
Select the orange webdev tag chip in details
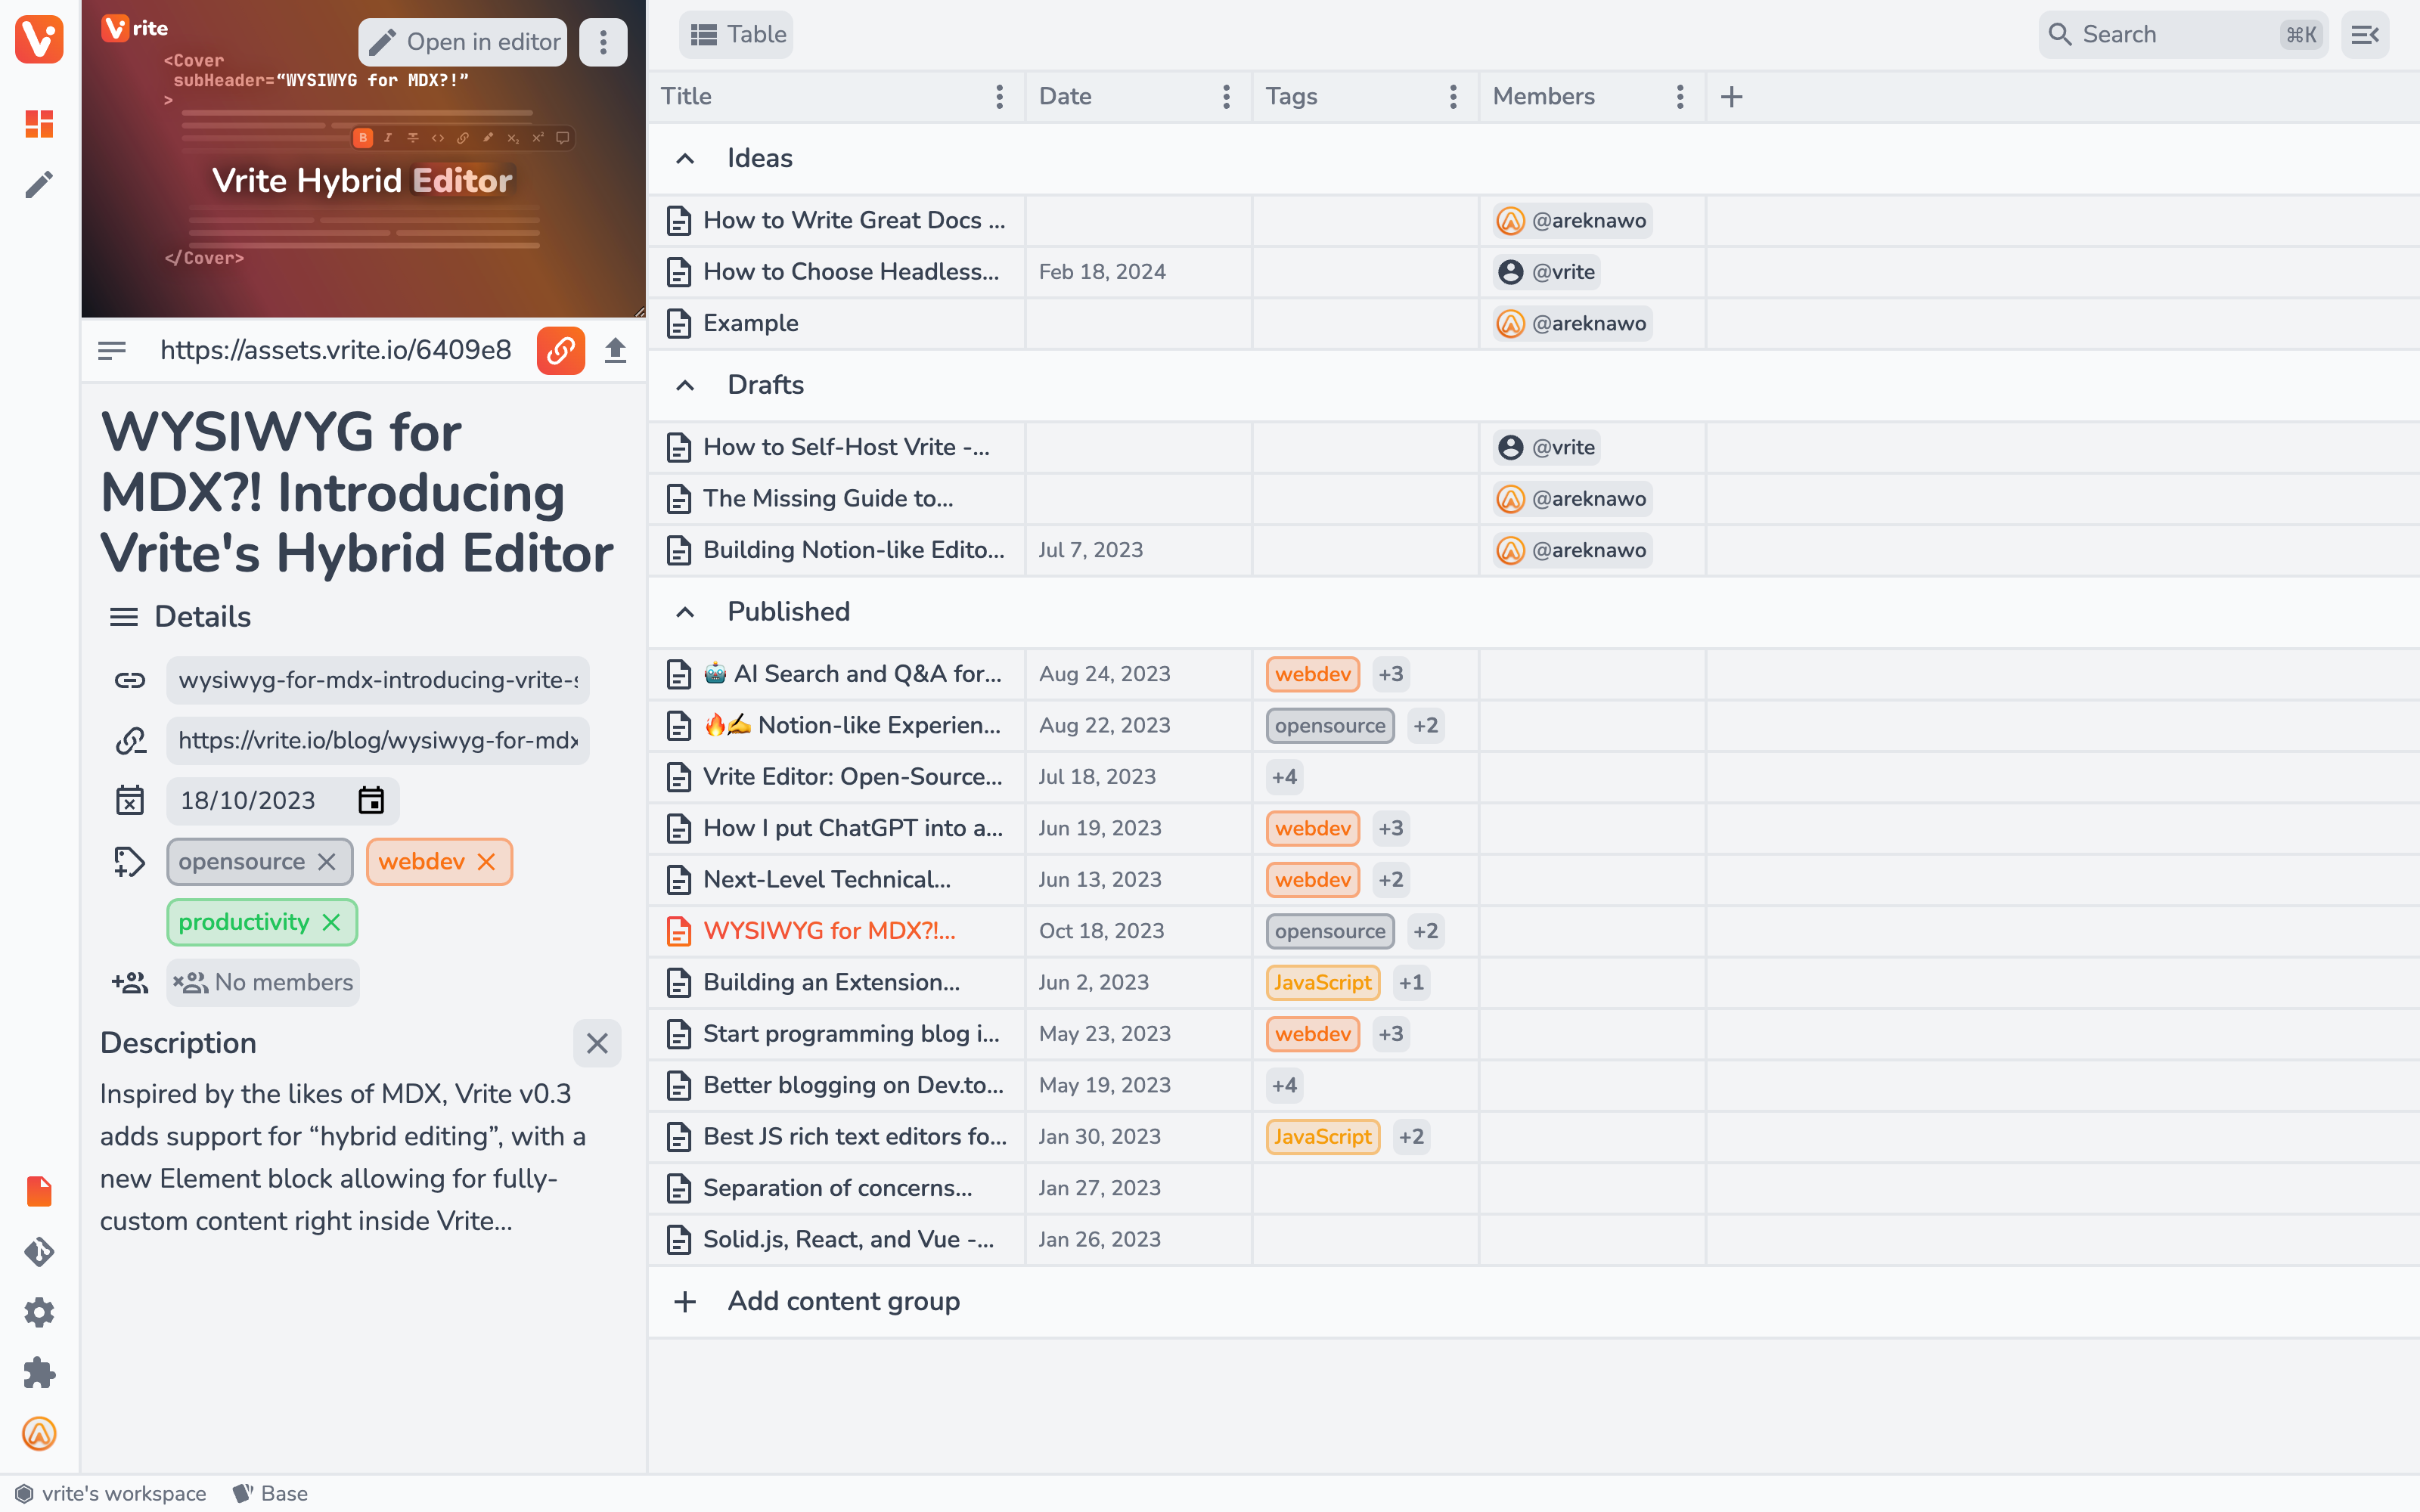pyautogui.click(x=421, y=862)
